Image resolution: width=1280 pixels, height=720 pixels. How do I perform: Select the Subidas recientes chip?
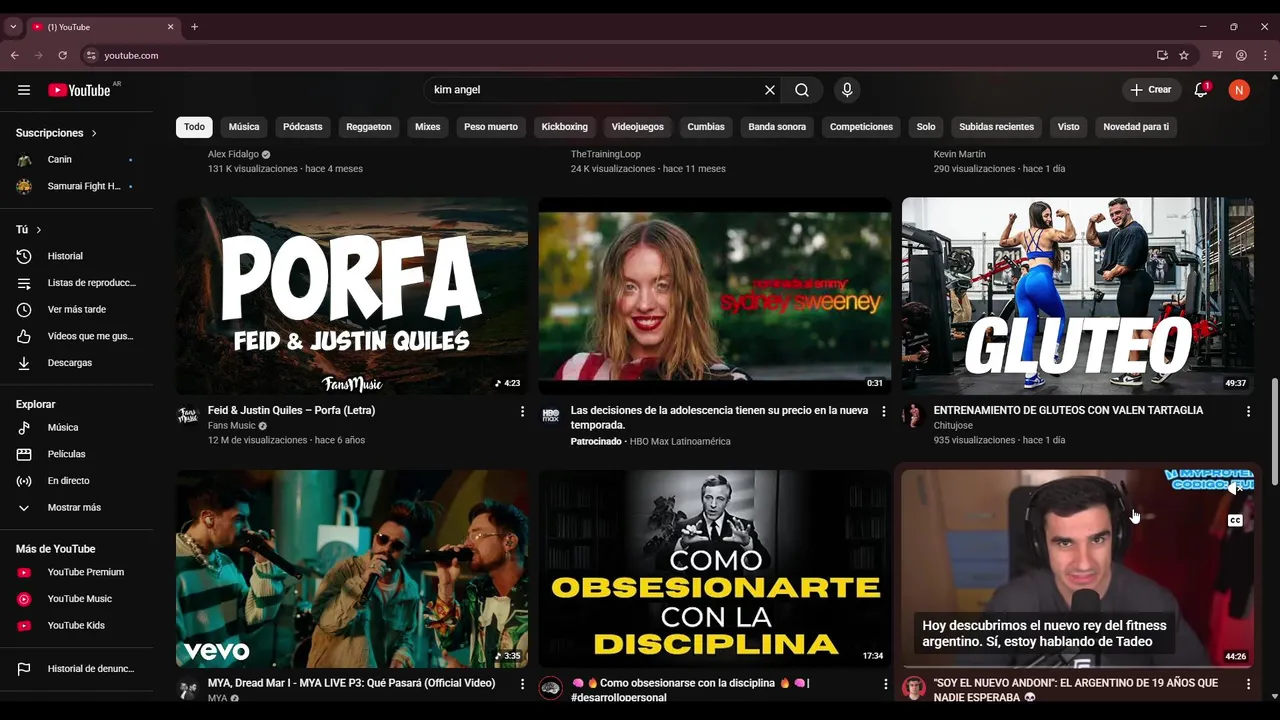pos(996,127)
